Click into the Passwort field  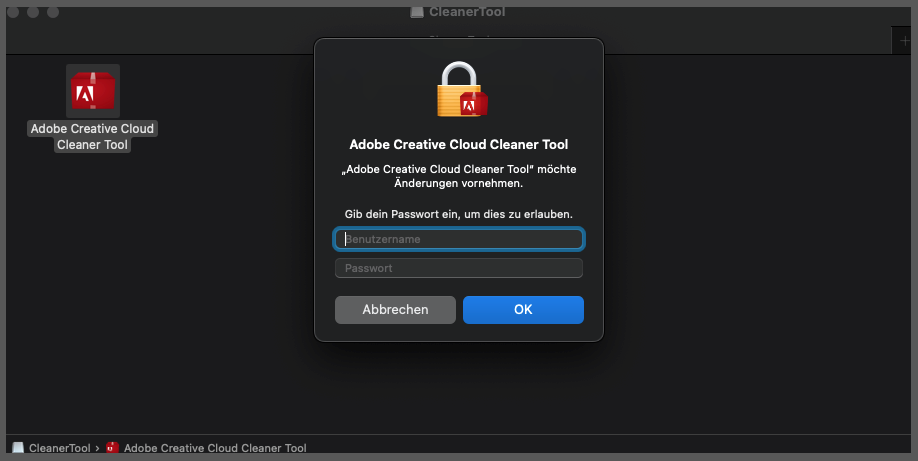459,268
